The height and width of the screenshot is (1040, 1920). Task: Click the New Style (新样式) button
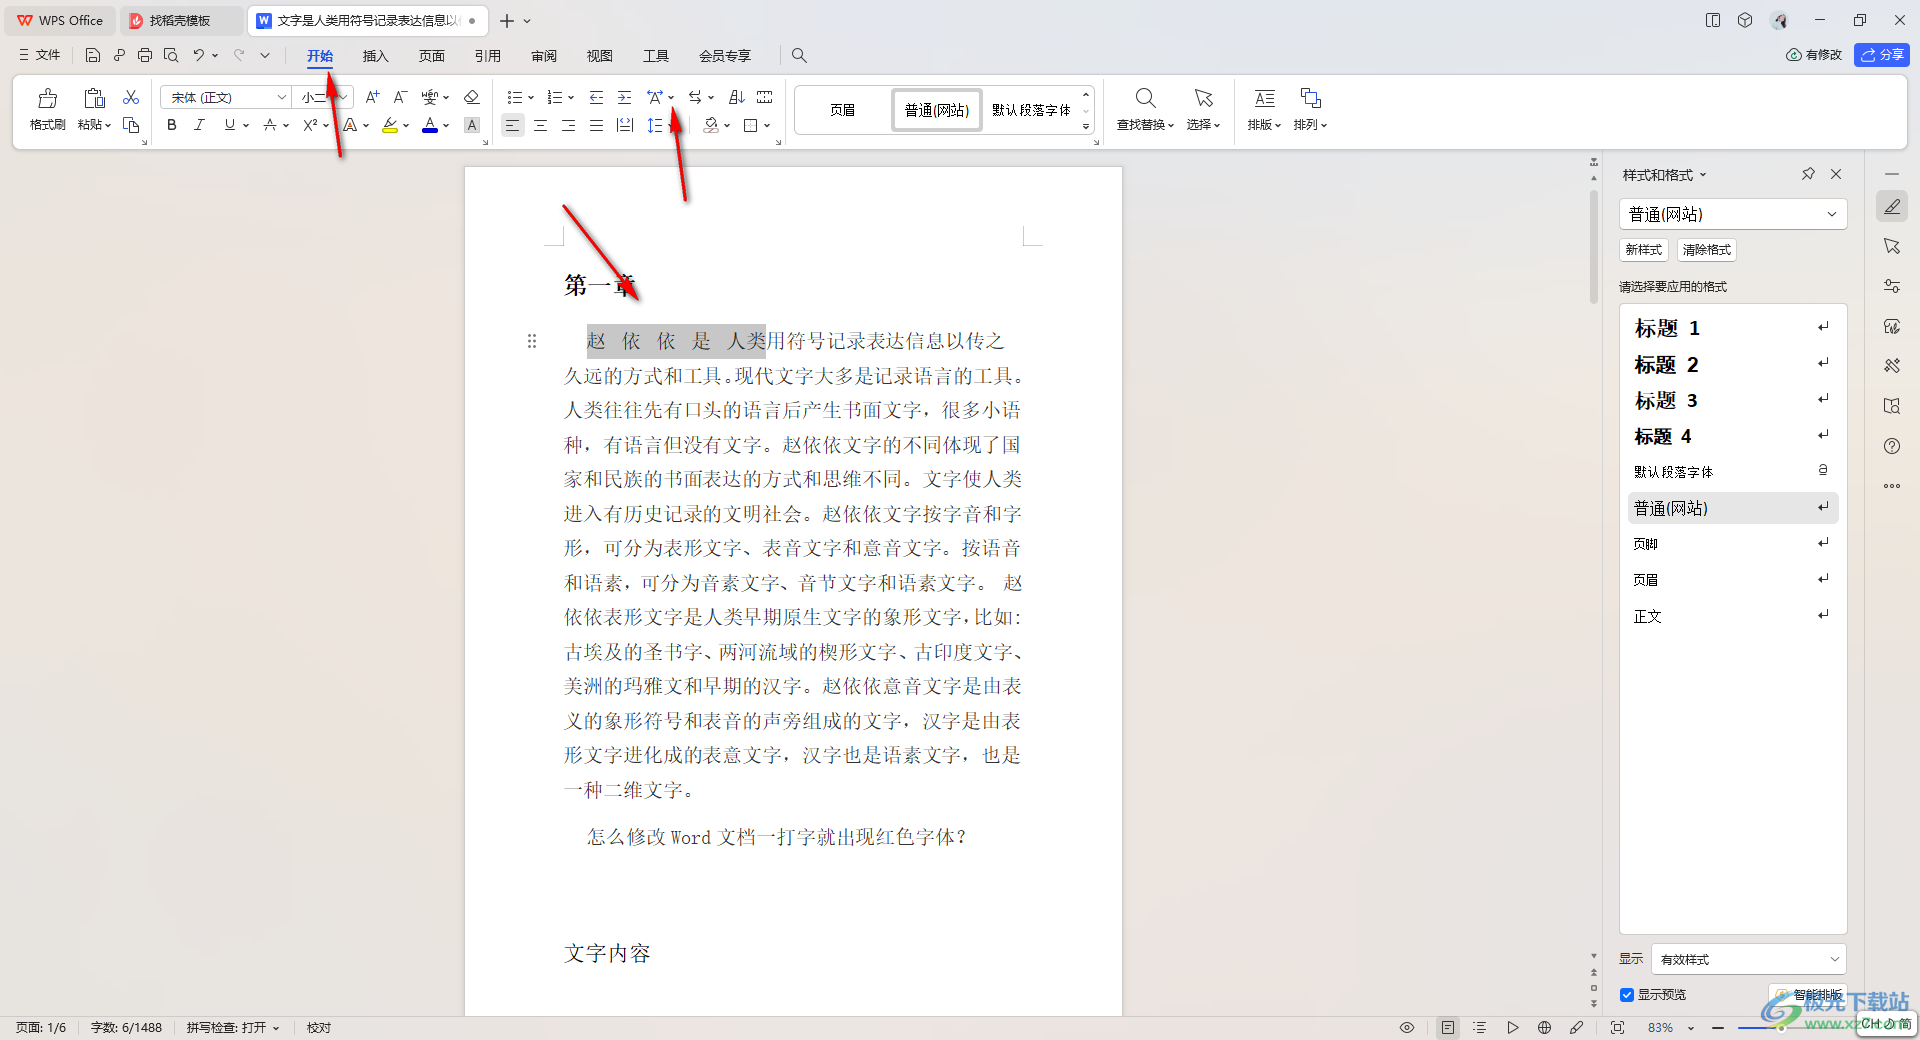point(1643,250)
